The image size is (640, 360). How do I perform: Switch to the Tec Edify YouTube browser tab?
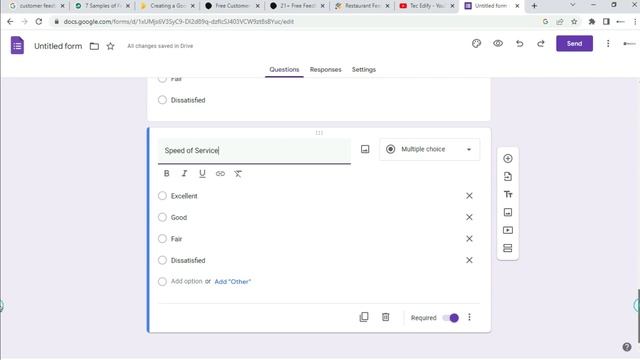pyautogui.click(x=427, y=6)
